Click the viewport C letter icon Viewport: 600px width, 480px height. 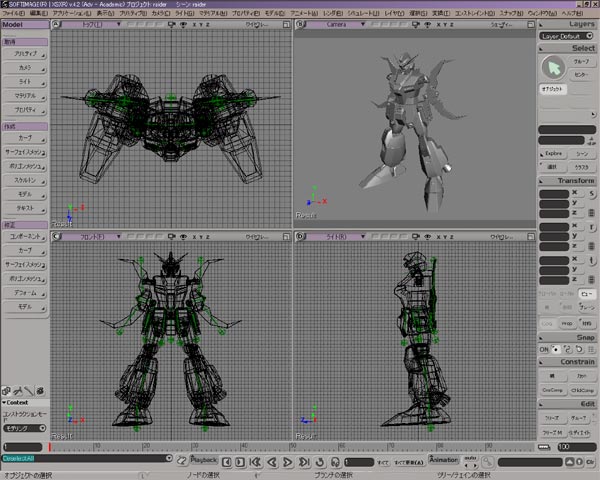coord(56,237)
